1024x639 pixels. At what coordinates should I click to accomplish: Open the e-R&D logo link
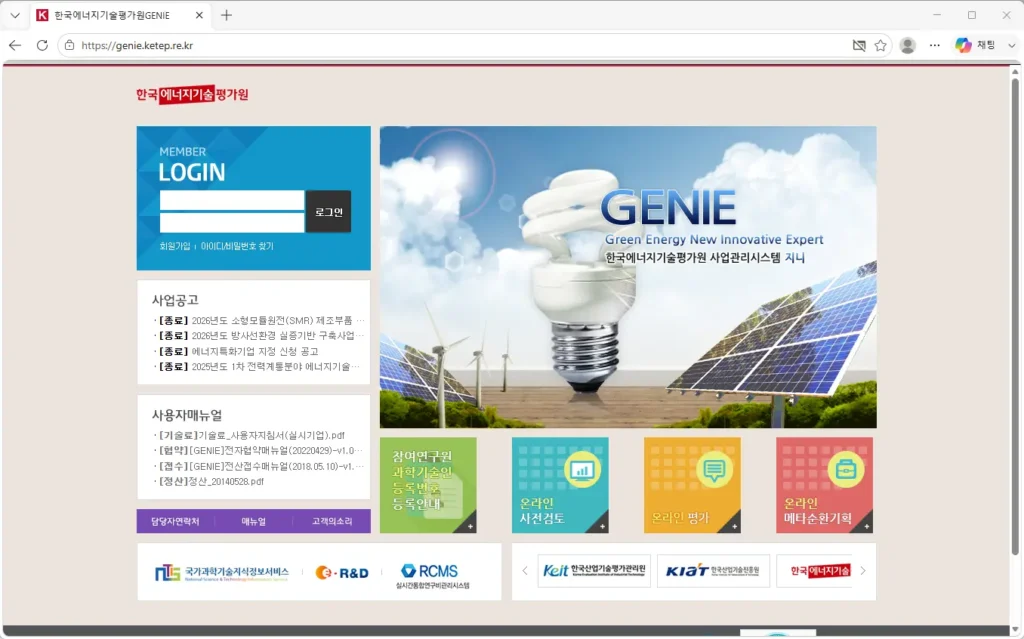342,573
